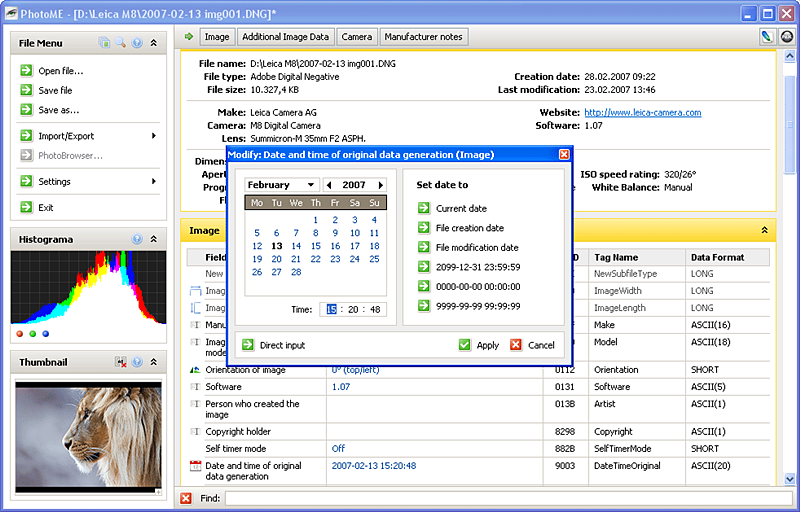Viewport: 800px width, 512px height.
Task: Collapse the yellow Image section
Action: 764,231
